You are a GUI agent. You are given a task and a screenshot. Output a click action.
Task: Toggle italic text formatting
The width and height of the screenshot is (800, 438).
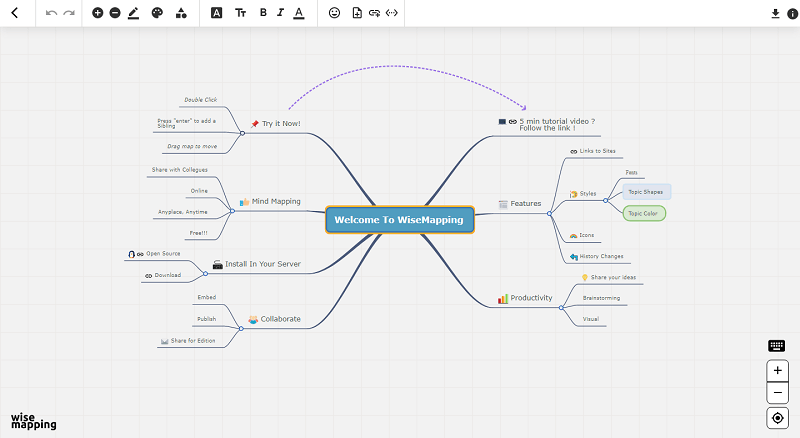click(x=280, y=13)
